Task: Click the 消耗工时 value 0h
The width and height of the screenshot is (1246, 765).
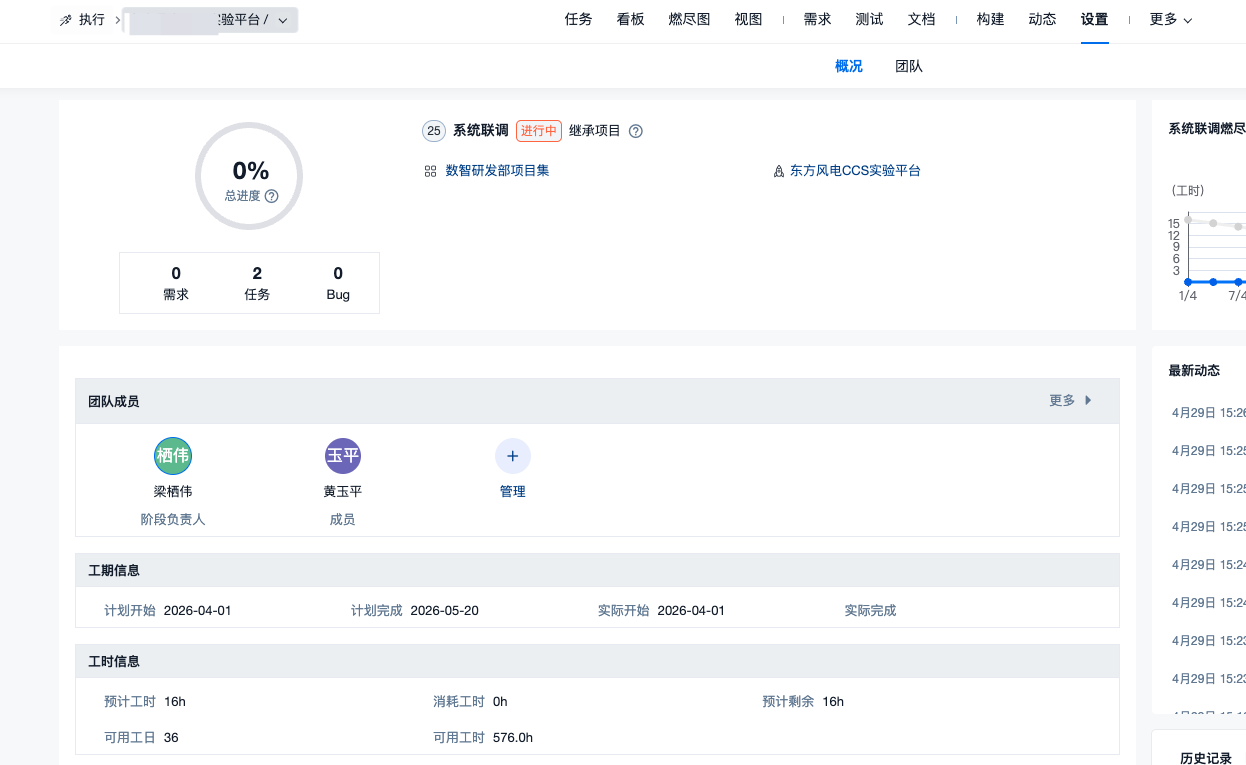Action: click(x=501, y=701)
